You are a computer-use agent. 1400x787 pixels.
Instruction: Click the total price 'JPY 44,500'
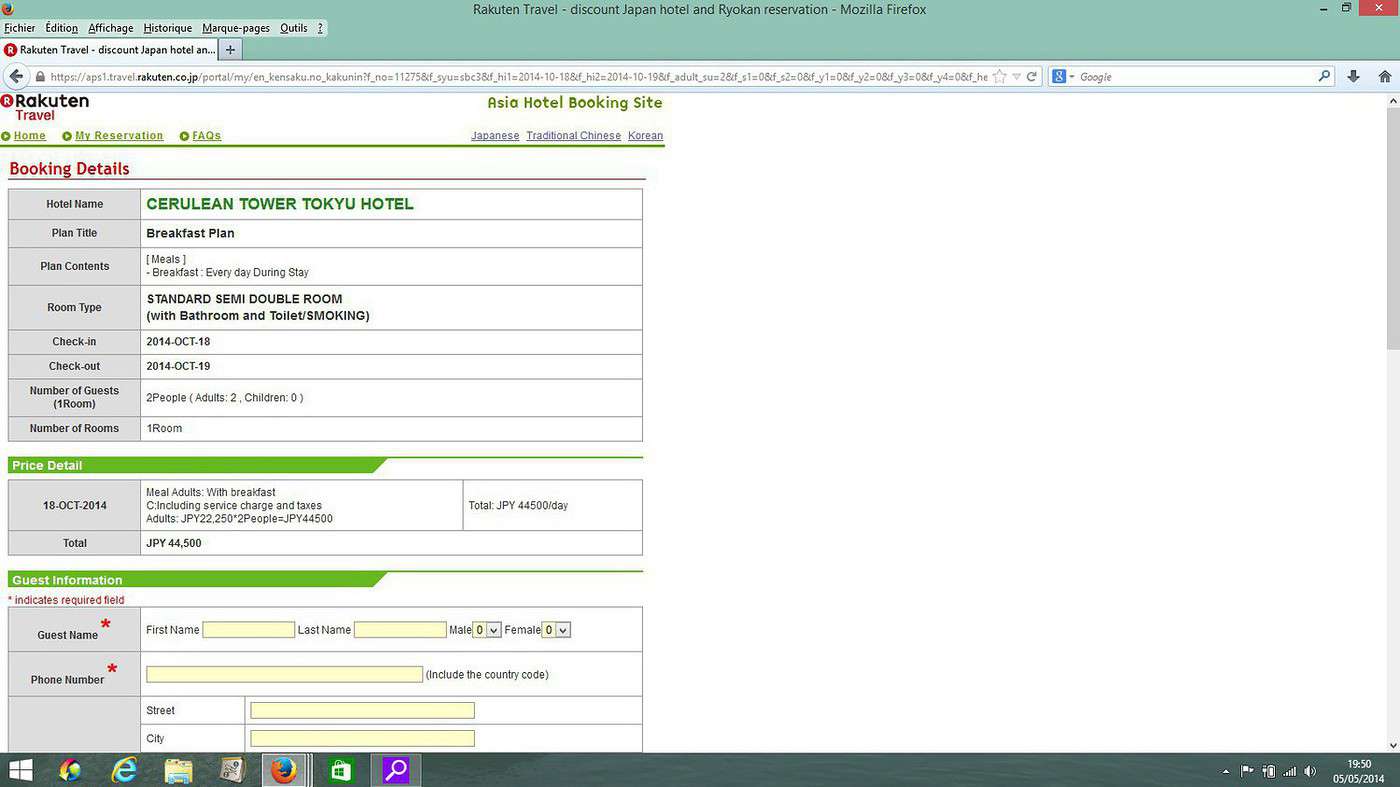tap(174, 543)
